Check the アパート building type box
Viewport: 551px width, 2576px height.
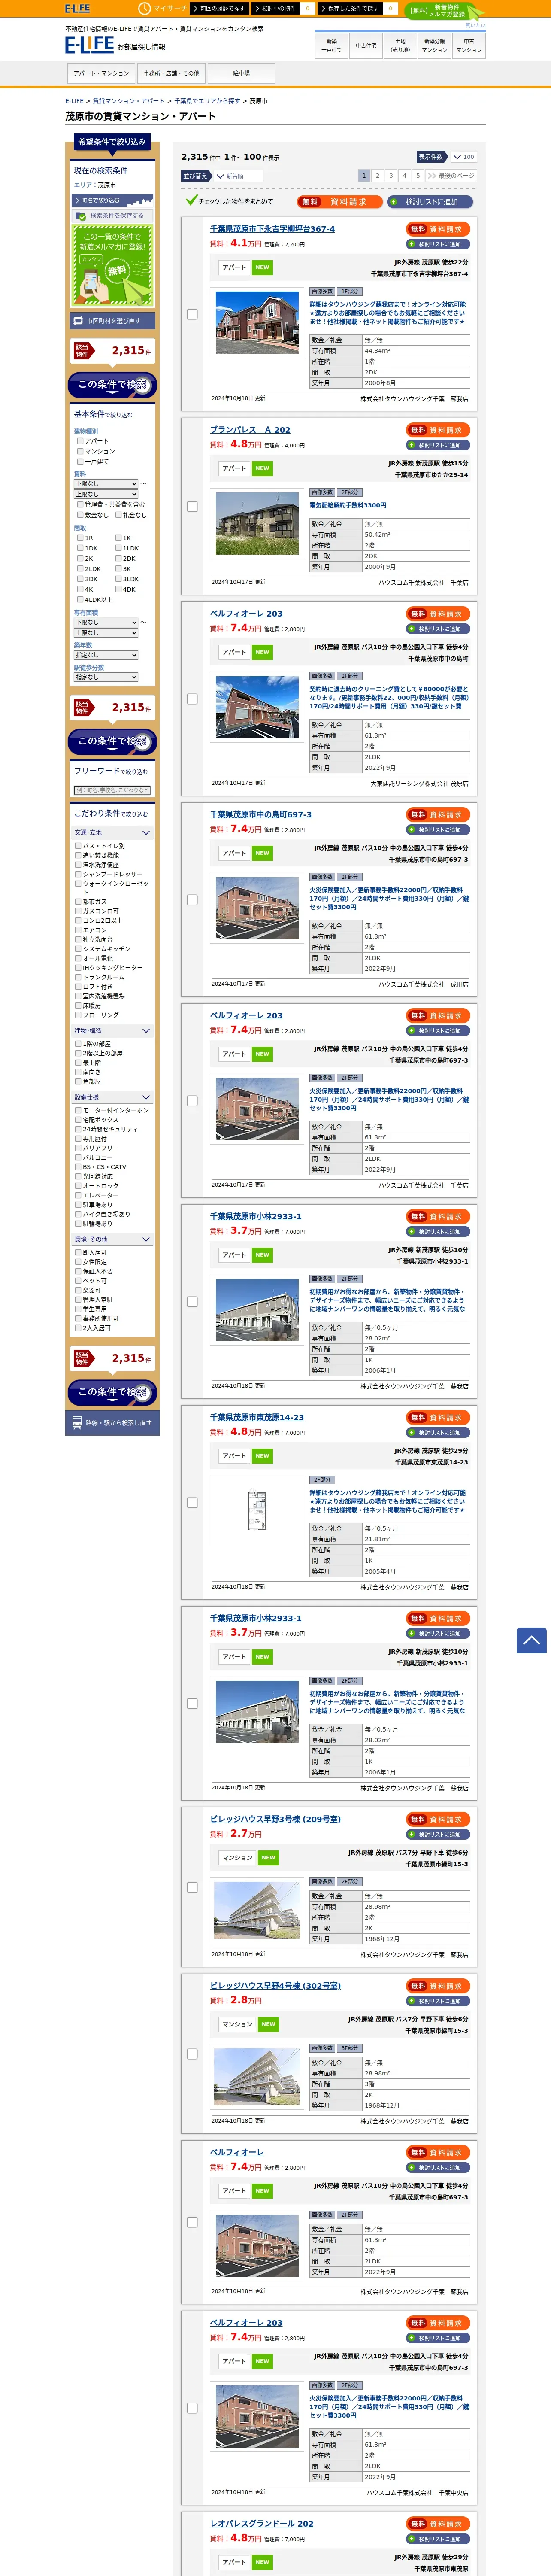pos(80,440)
